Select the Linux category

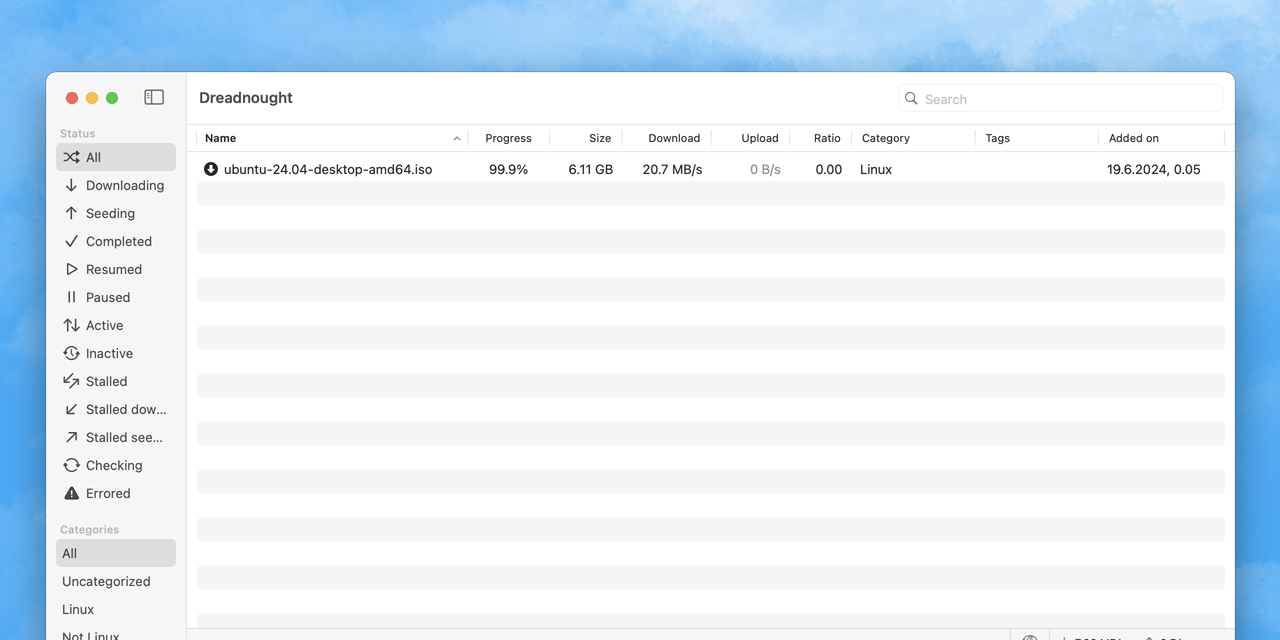(77, 609)
